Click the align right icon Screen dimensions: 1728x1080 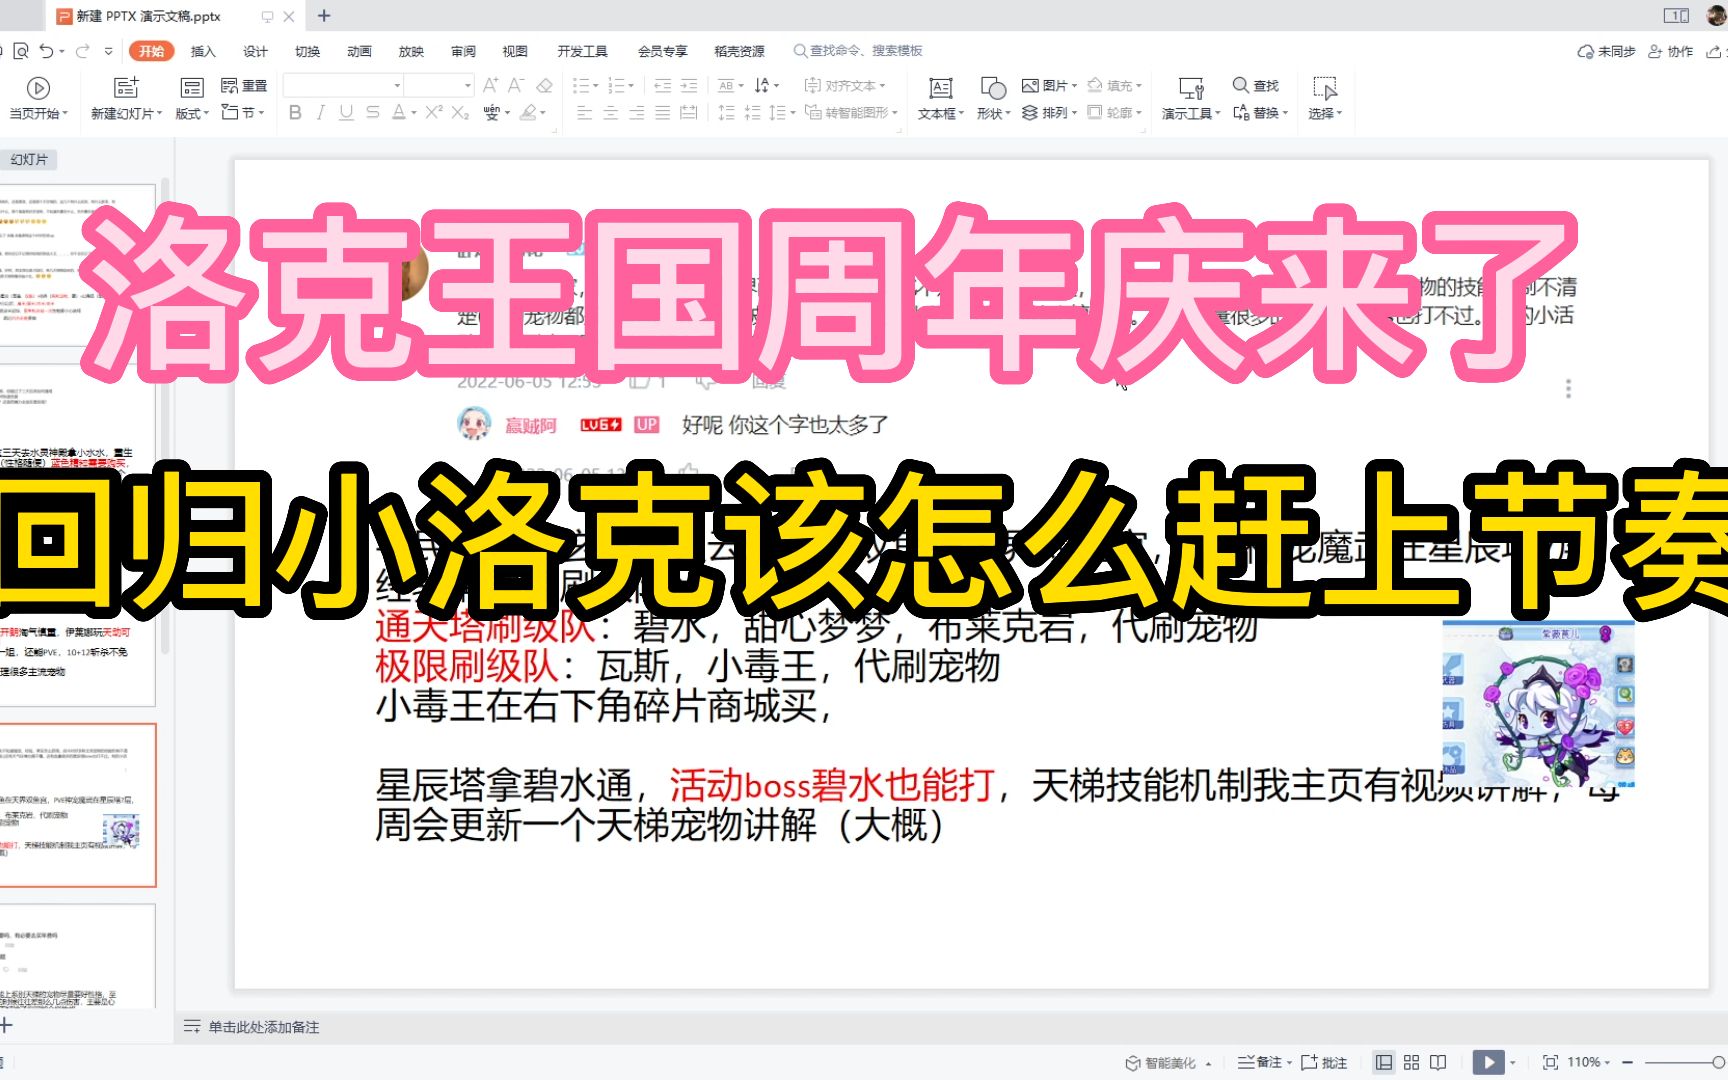pos(637,113)
